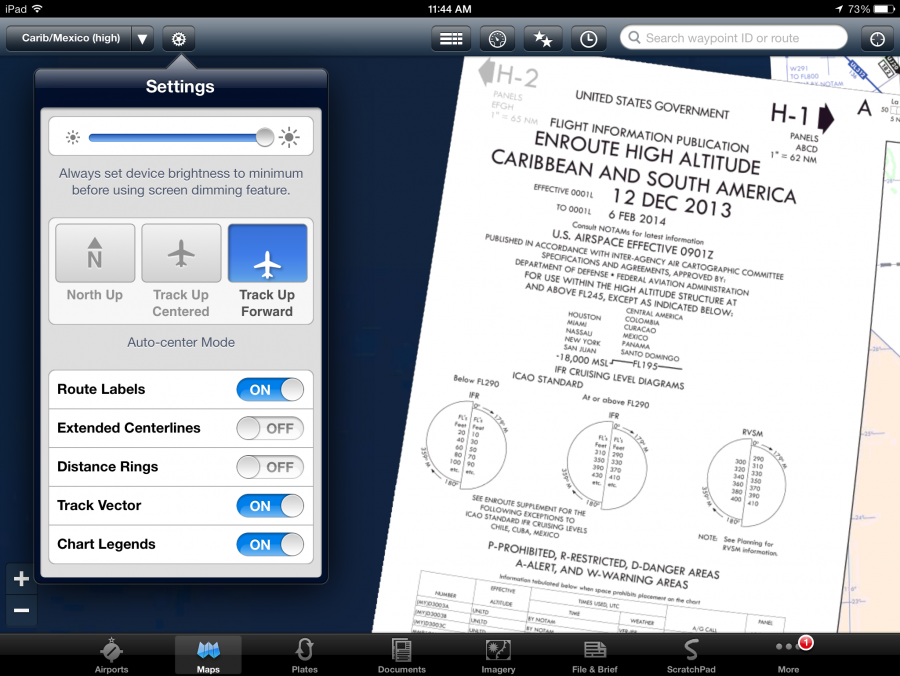Tap the waypoint search field
This screenshot has height=676, width=900.
coord(733,37)
